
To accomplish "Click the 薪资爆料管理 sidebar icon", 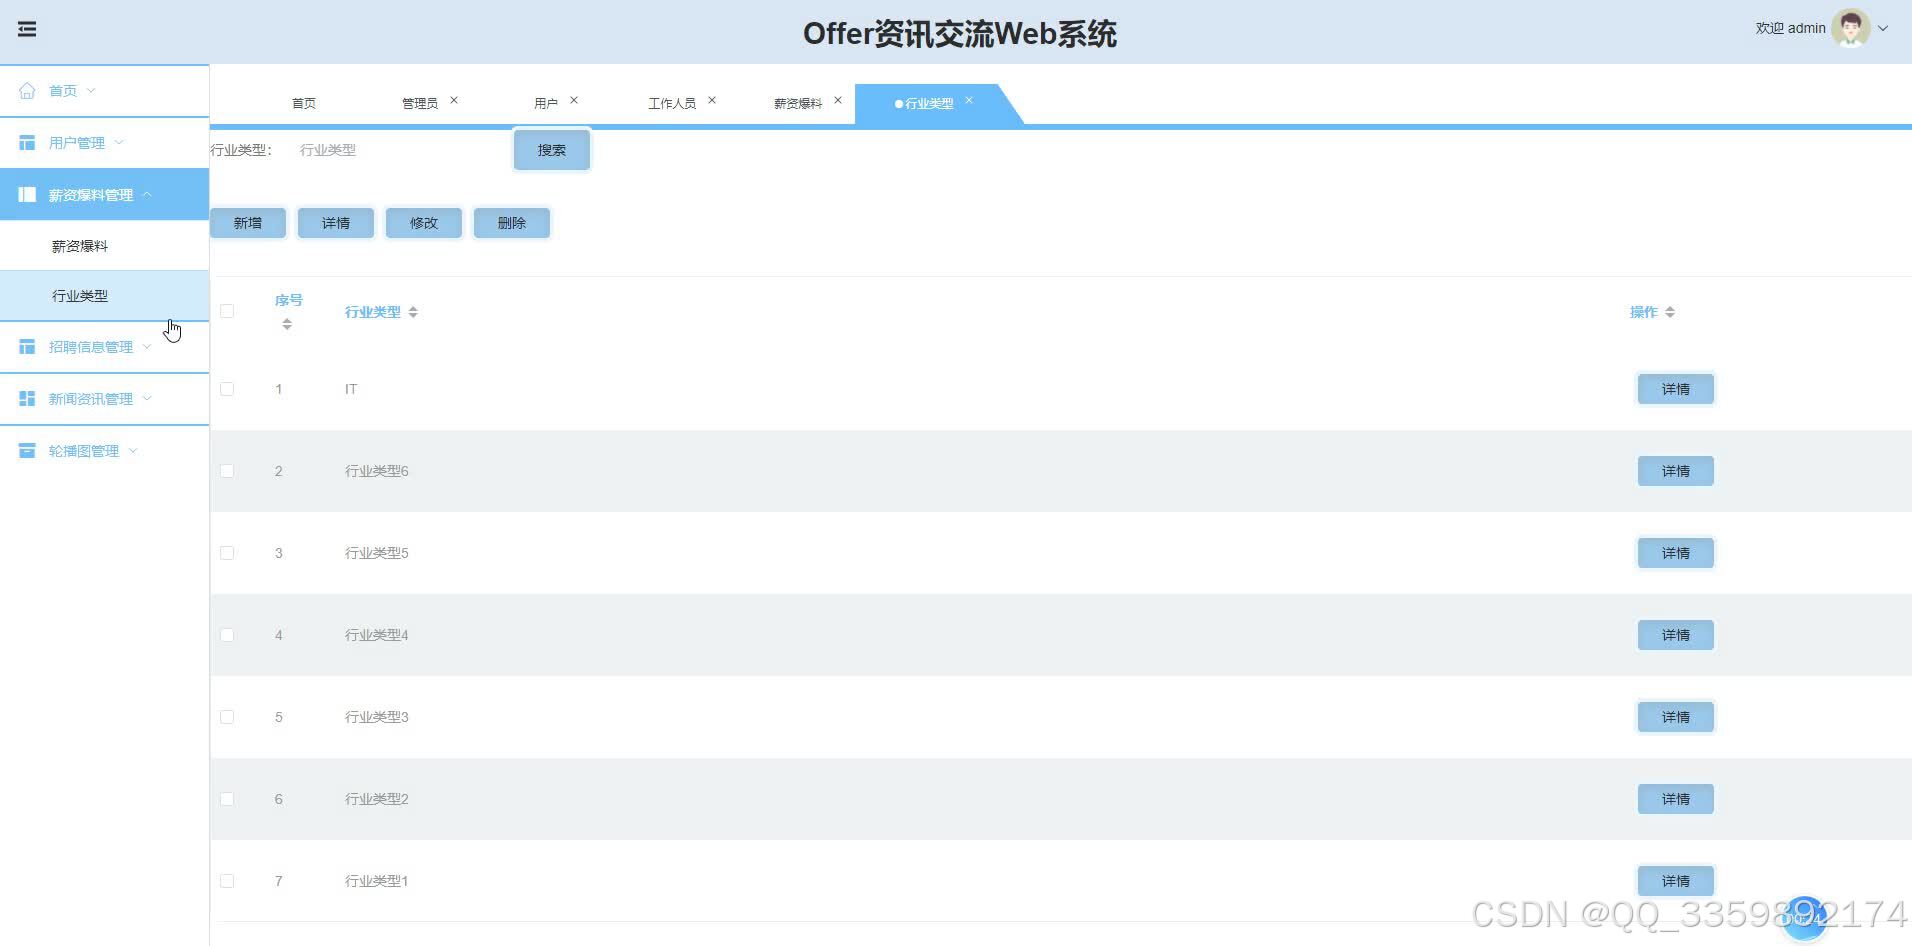I will [28, 194].
